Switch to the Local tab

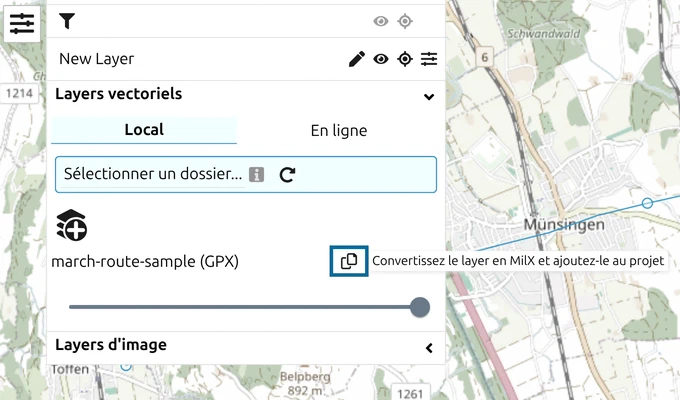(x=144, y=130)
